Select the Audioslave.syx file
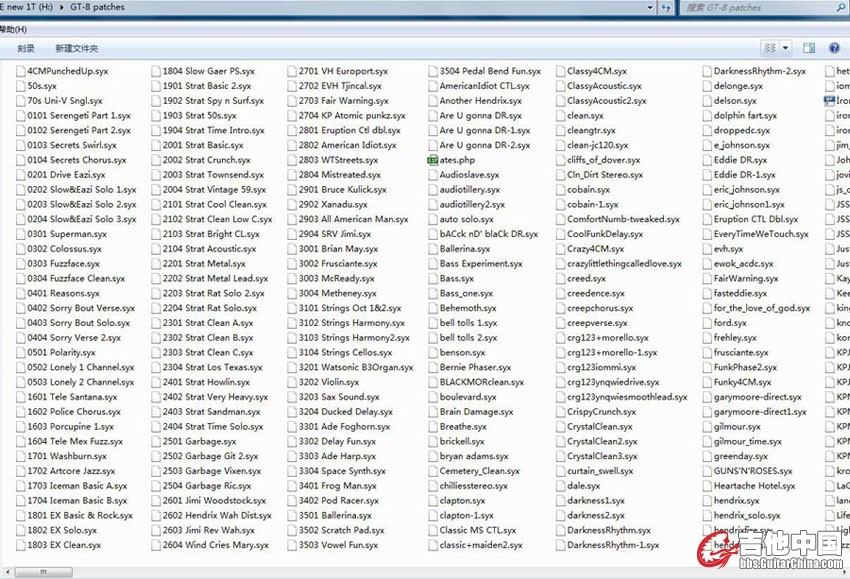The height and width of the screenshot is (579, 850). (x=469, y=175)
